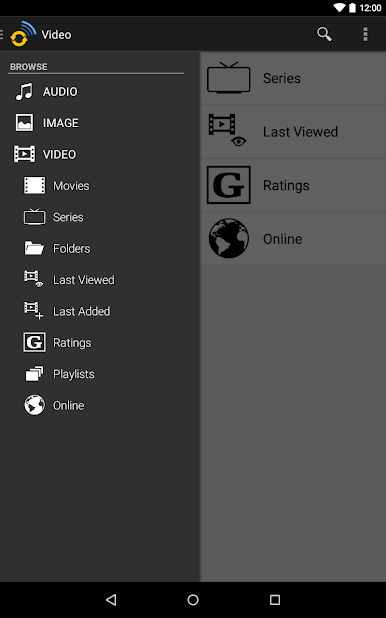Tap the music note icon beside AUDIO

point(24,91)
